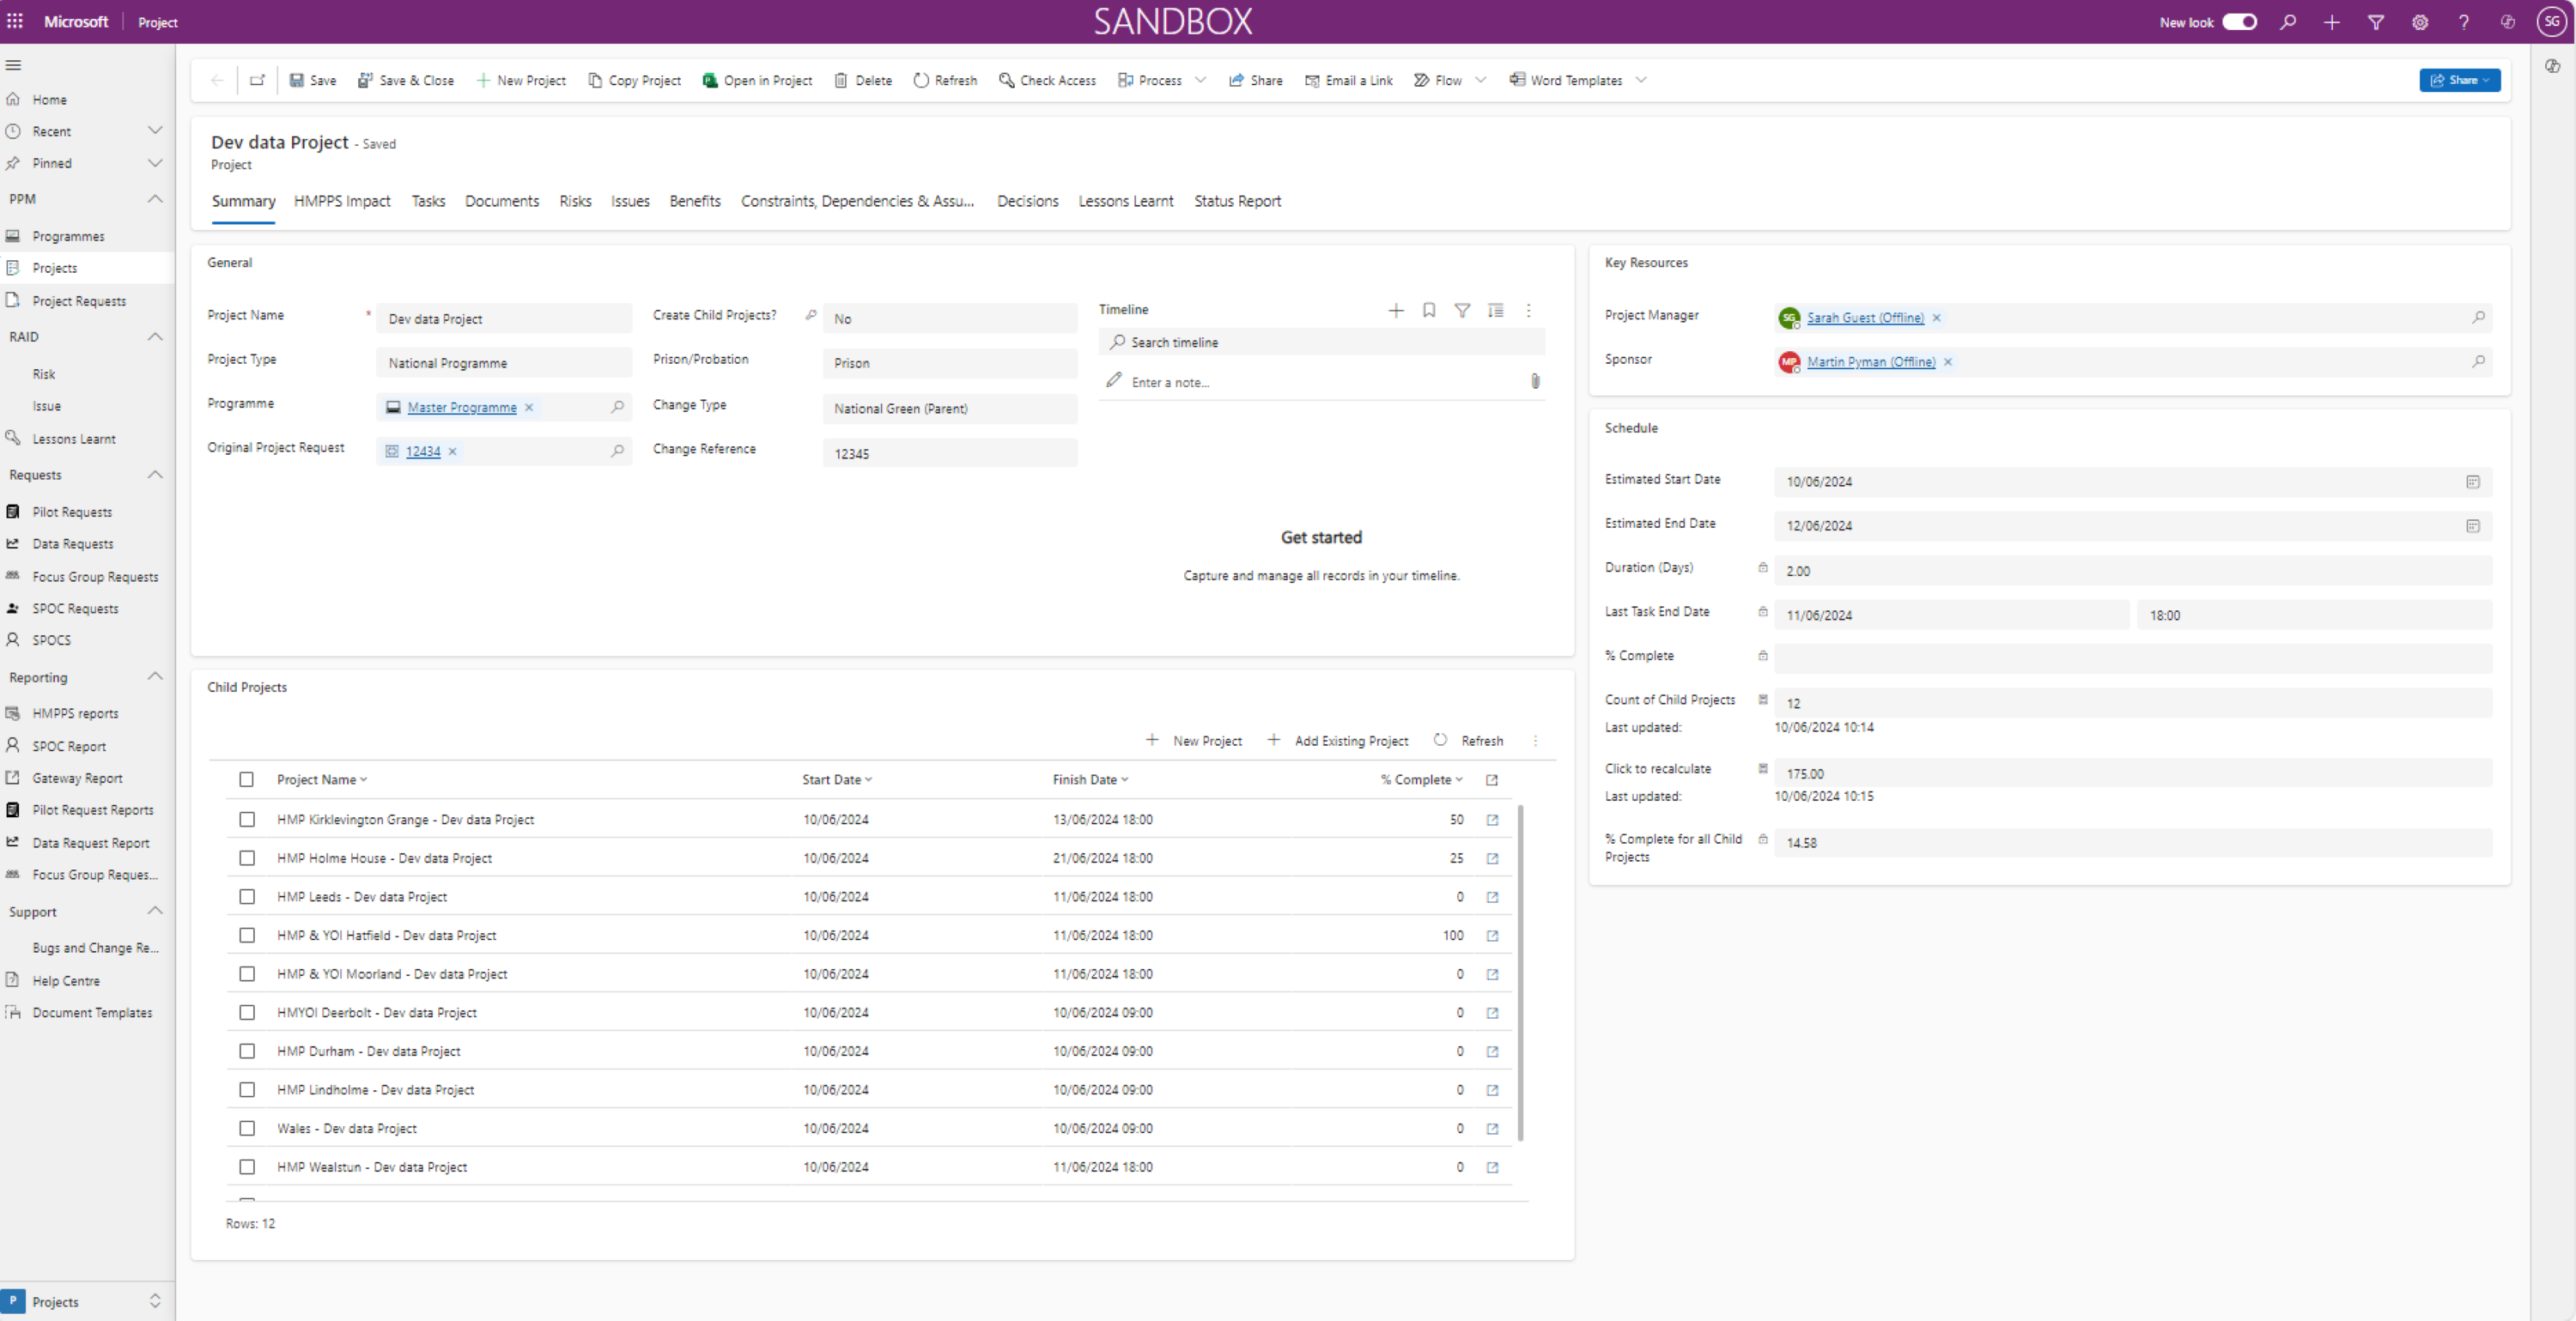The width and height of the screenshot is (2576, 1321).
Task: Click the Child Projects grid scrollbar
Action: pyautogui.click(x=1521, y=972)
